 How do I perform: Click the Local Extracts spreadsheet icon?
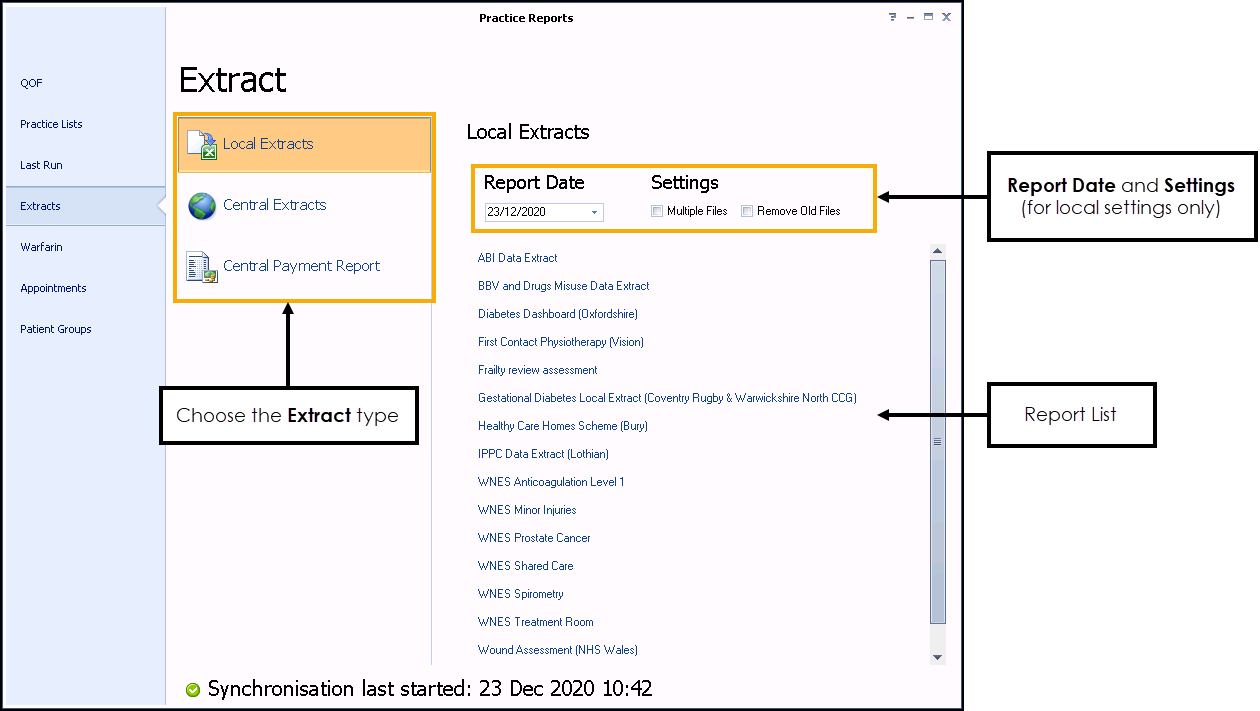click(x=202, y=145)
